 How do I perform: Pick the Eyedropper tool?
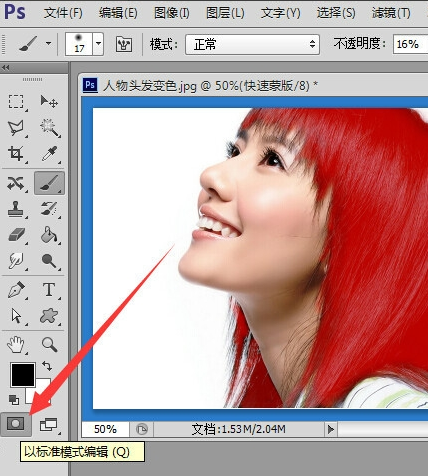(x=50, y=153)
